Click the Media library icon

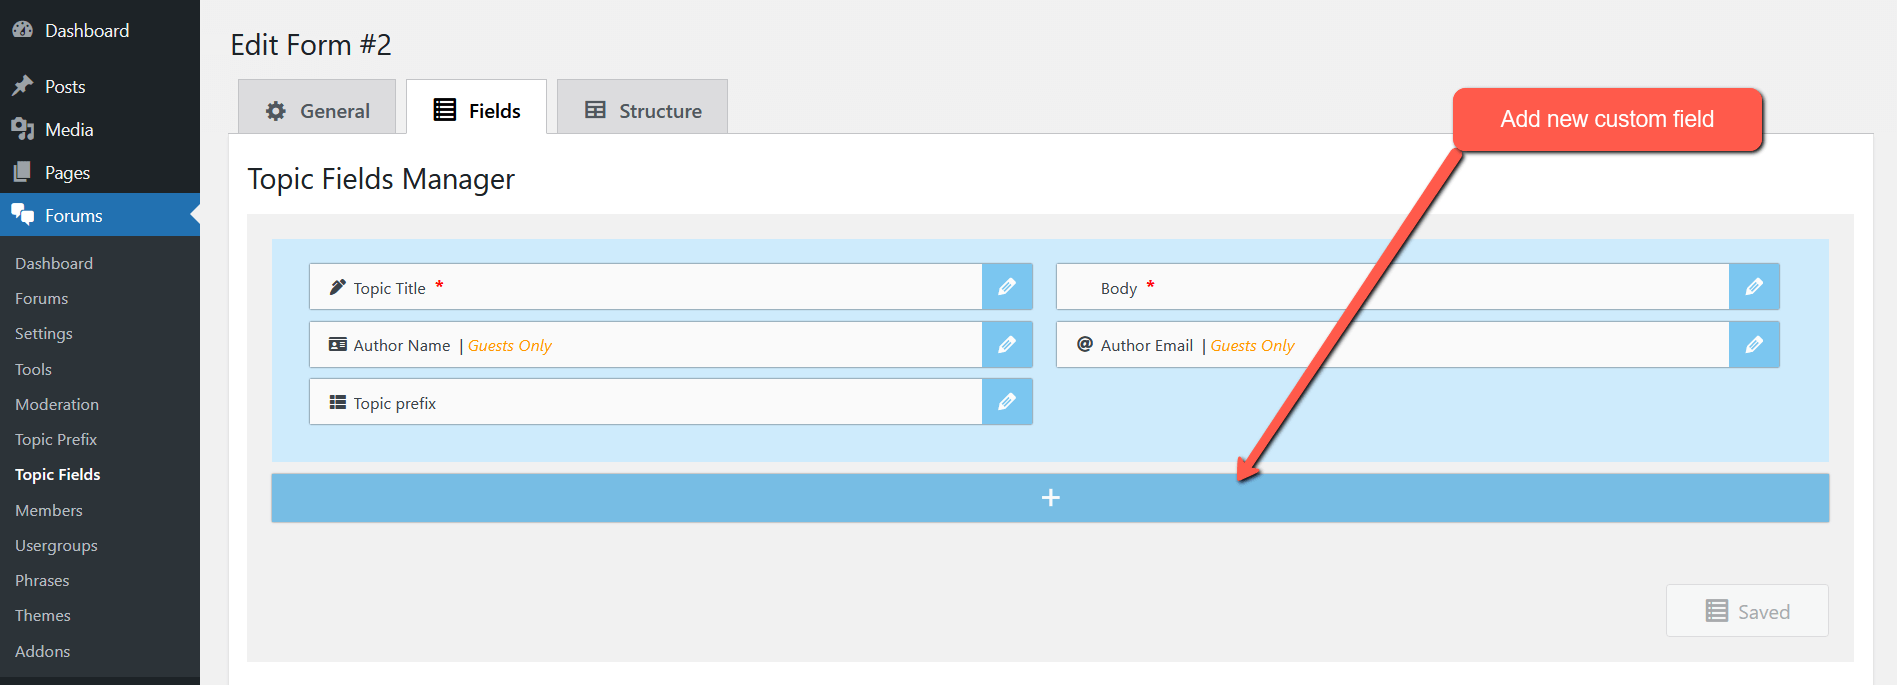click(22, 129)
